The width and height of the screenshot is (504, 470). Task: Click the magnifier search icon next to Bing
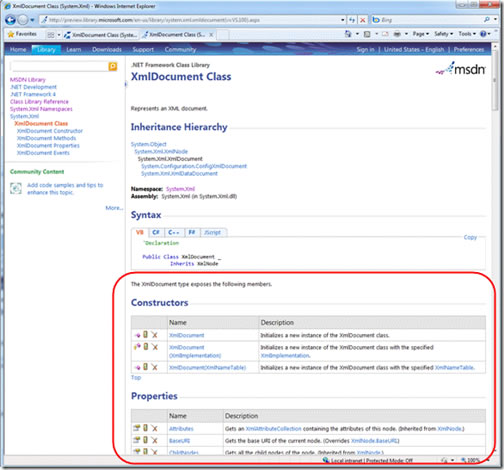click(487, 20)
